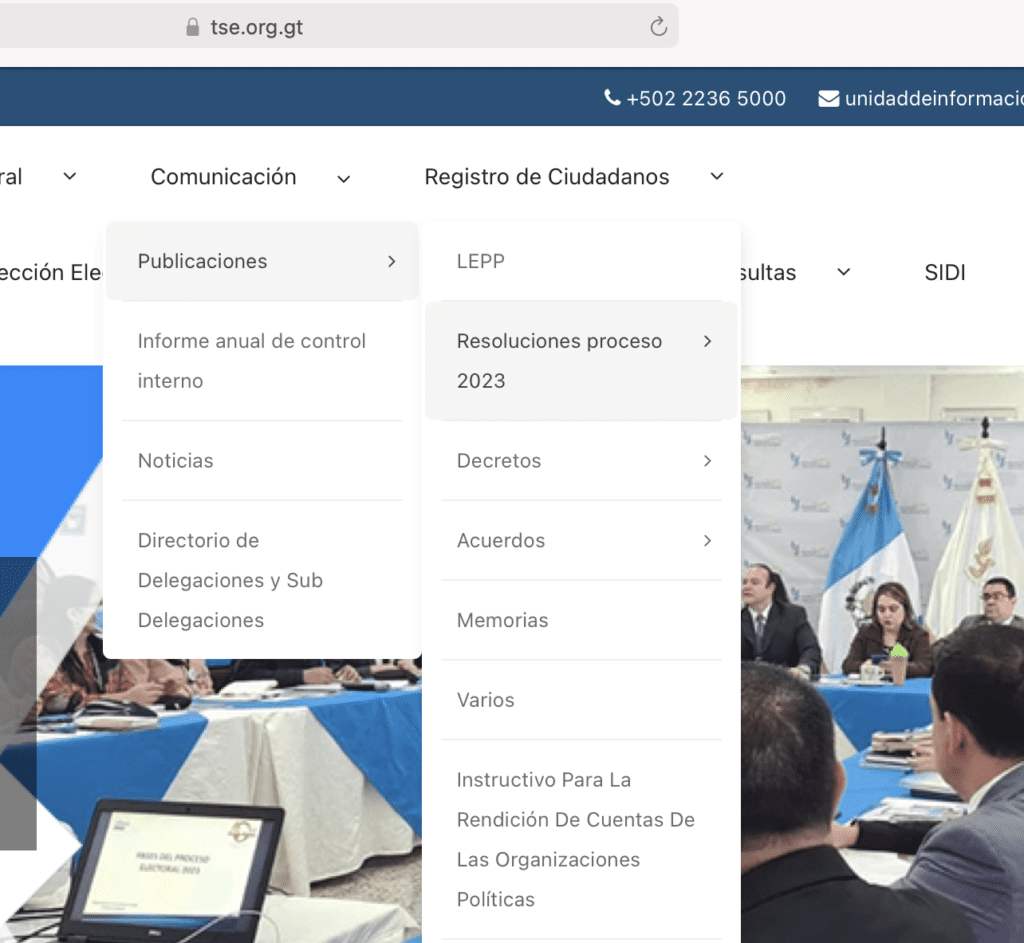Go to Noticias
Screen dimensions: 1024x943
[x=176, y=461]
